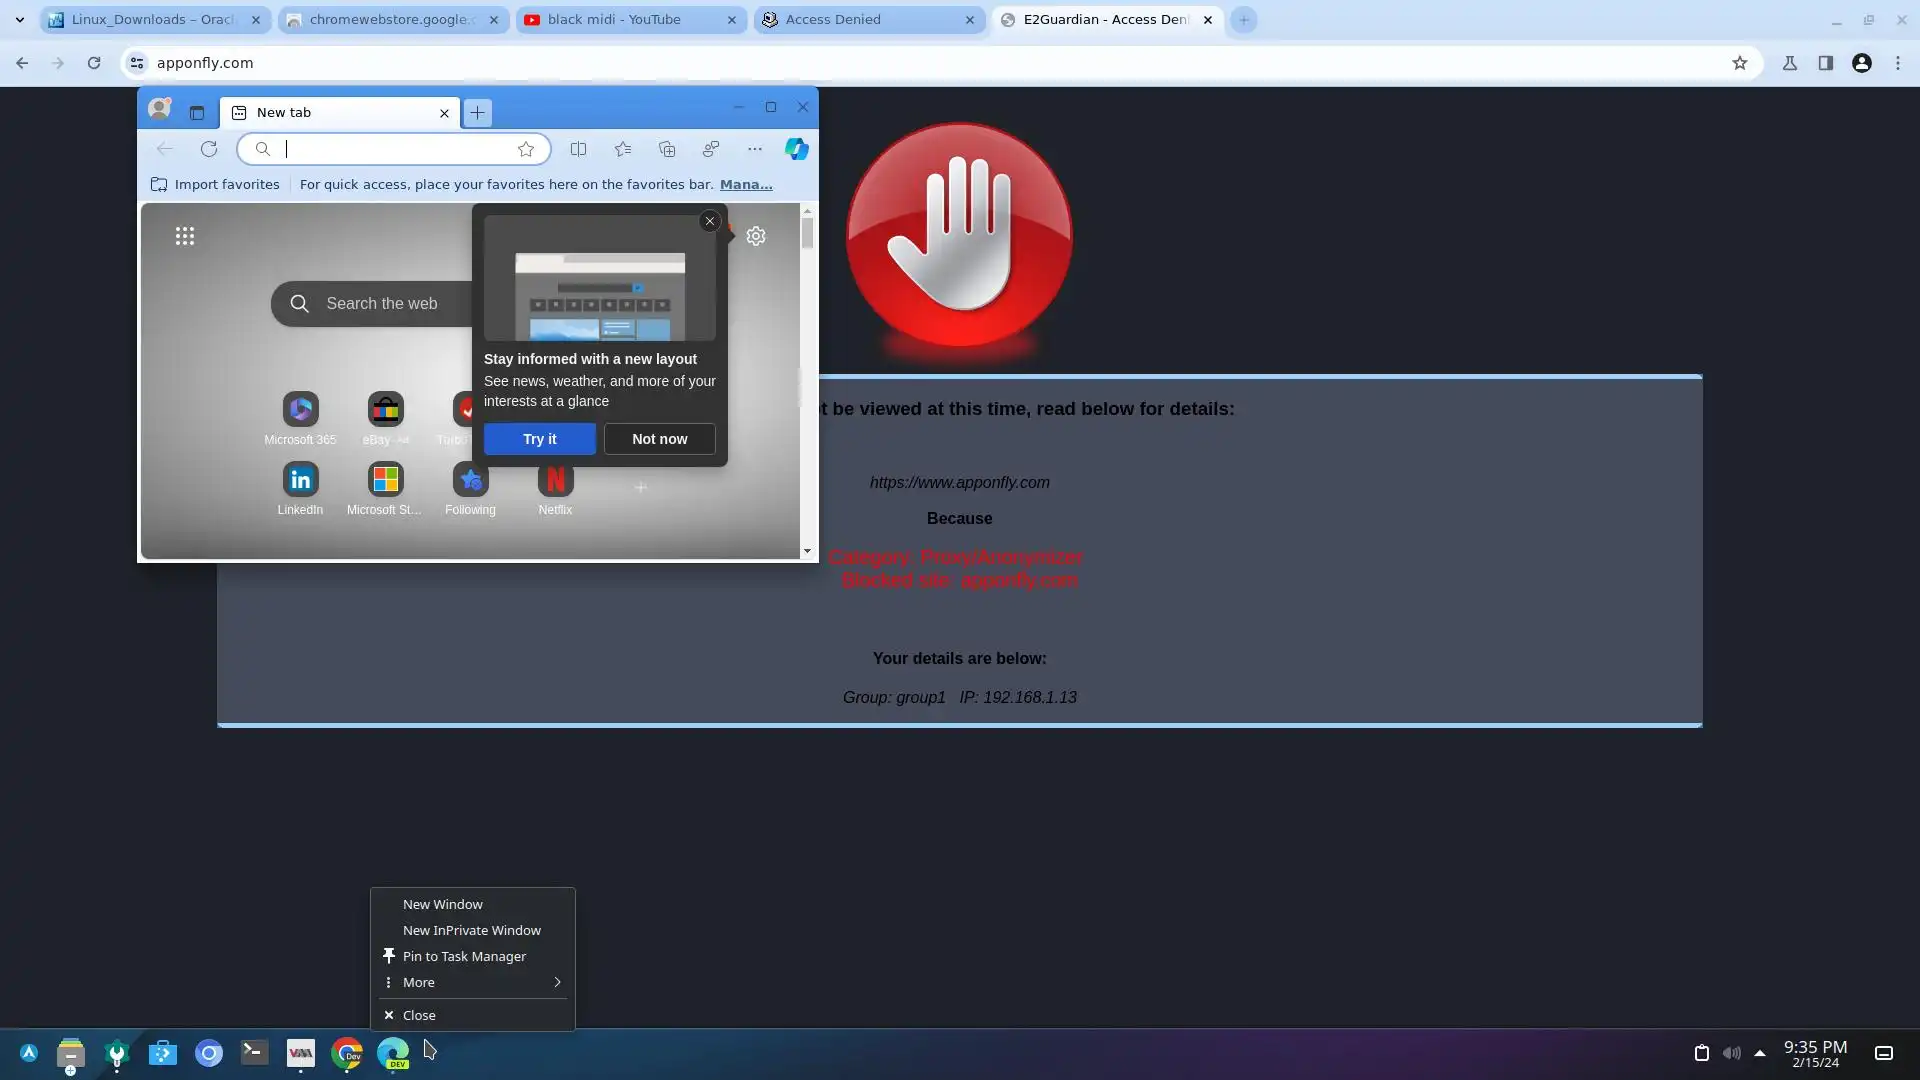Viewport: 1920px width, 1080px height.
Task: Click Not now in layout popup
Action: coord(659,439)
